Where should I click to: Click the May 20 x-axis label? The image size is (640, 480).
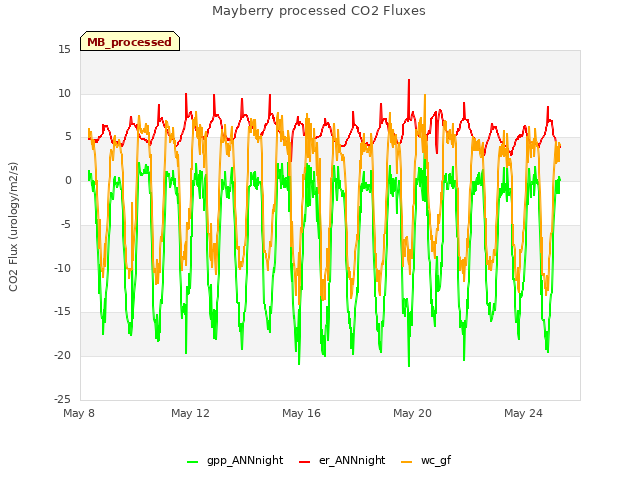(x=412, y=413)
